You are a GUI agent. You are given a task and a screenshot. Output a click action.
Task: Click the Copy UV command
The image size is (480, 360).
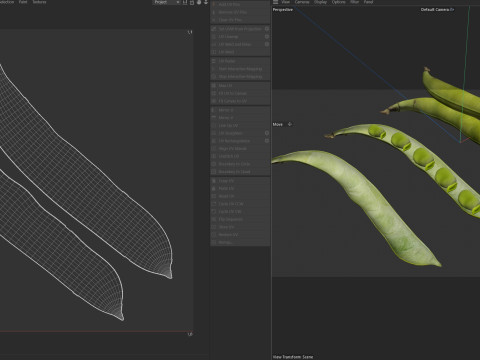pyautogui.click(x=240, y=181)
